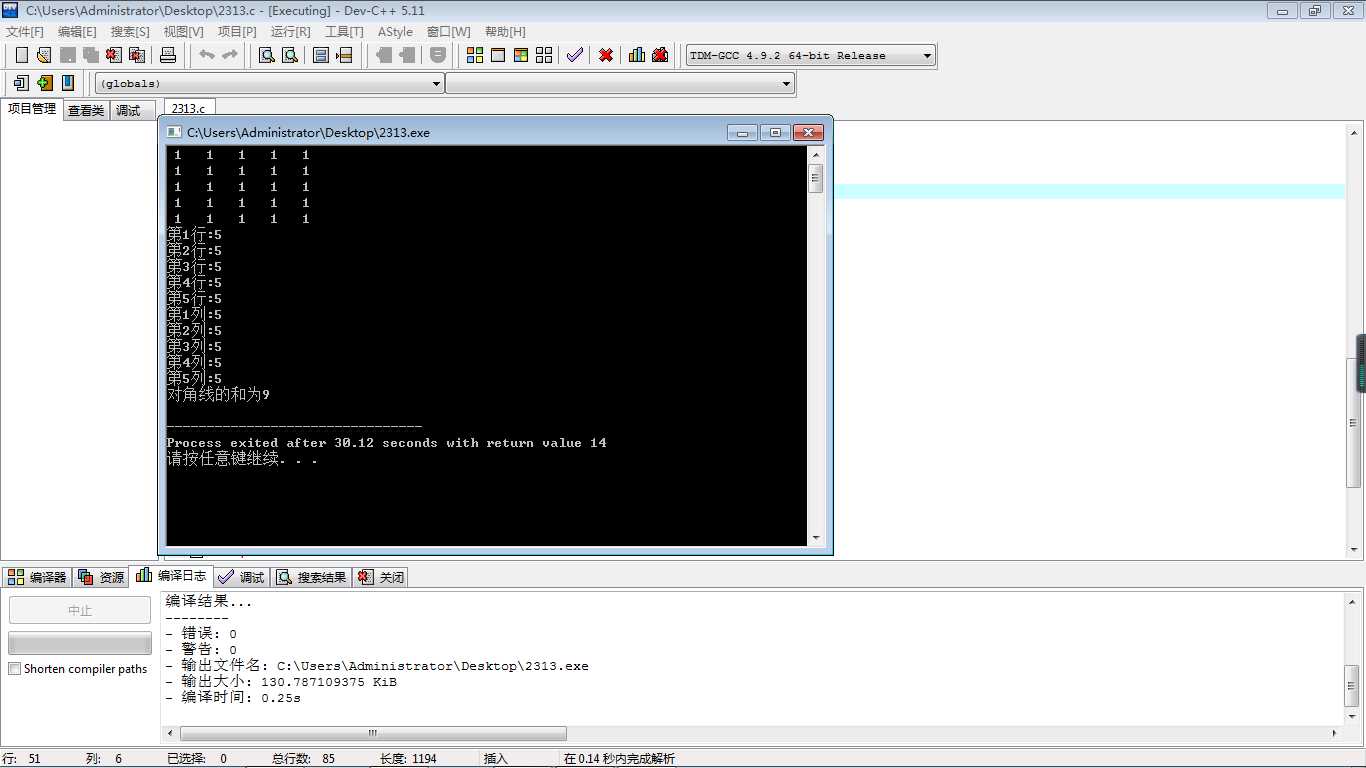Click the compile log horizontal scrollbar thumb

tap(372, 733)
